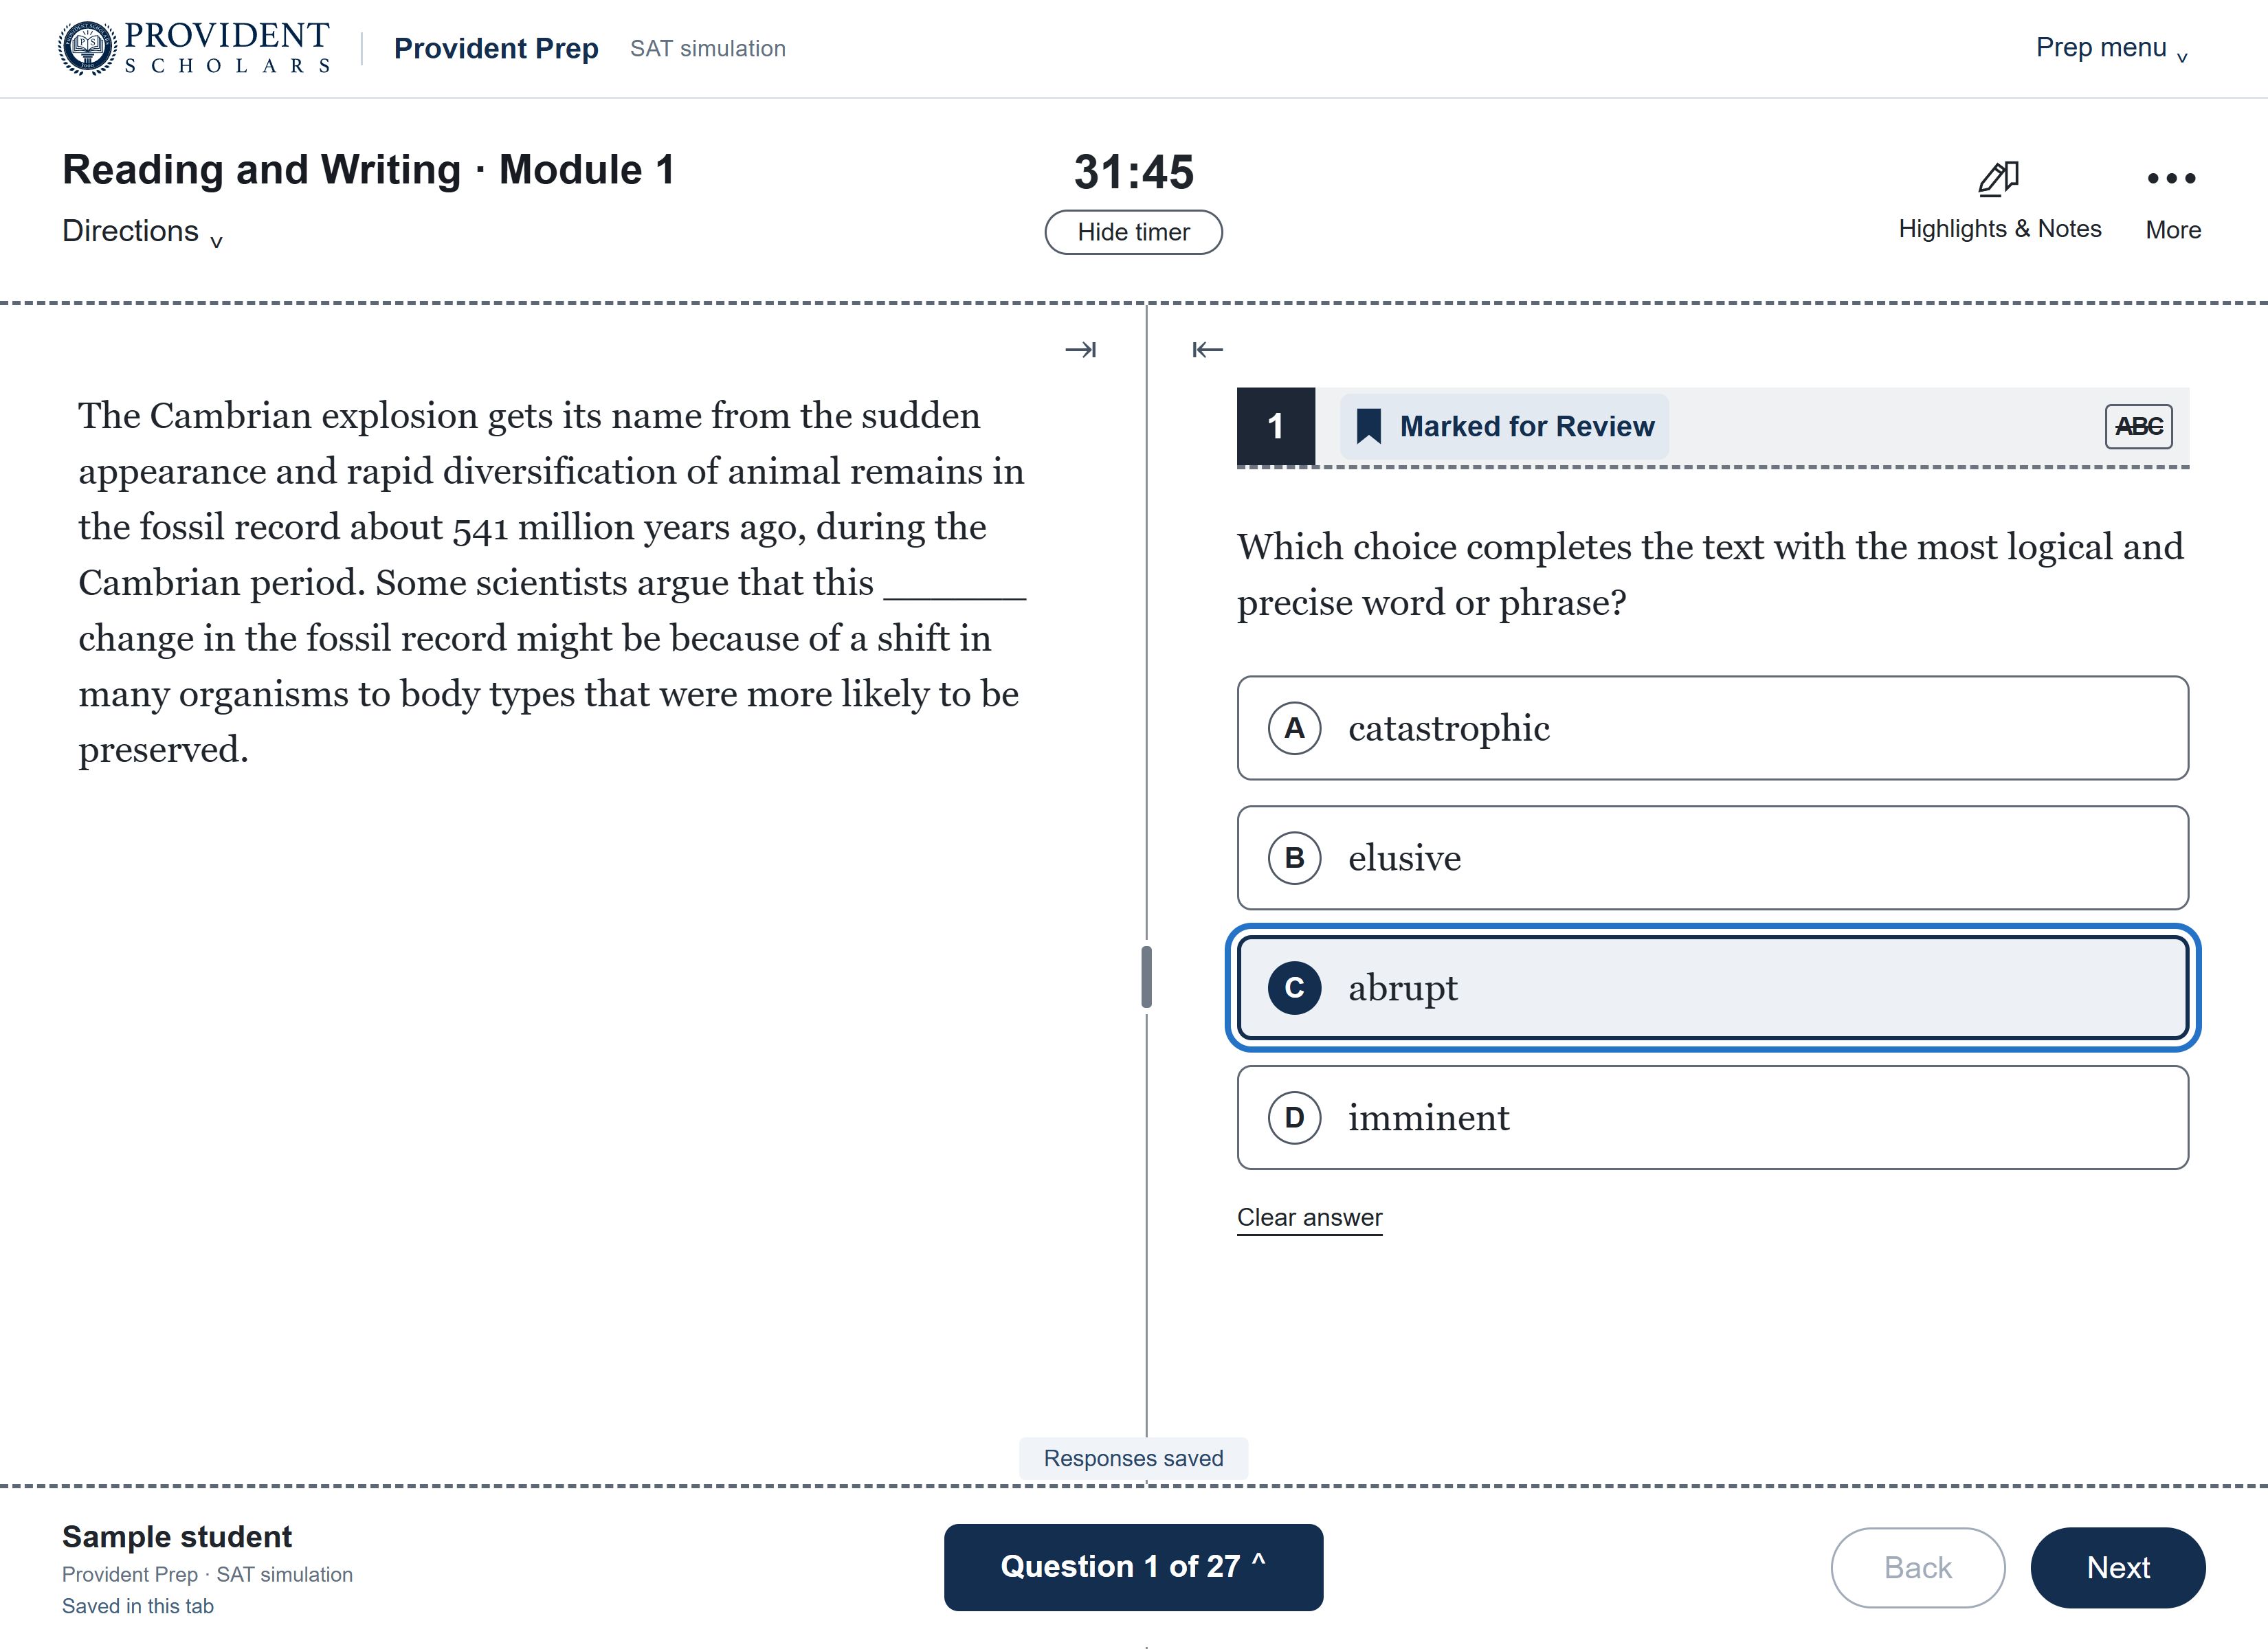Click the Clear answer link
The image size is (2268, 1649).
pos(1309,1218)
